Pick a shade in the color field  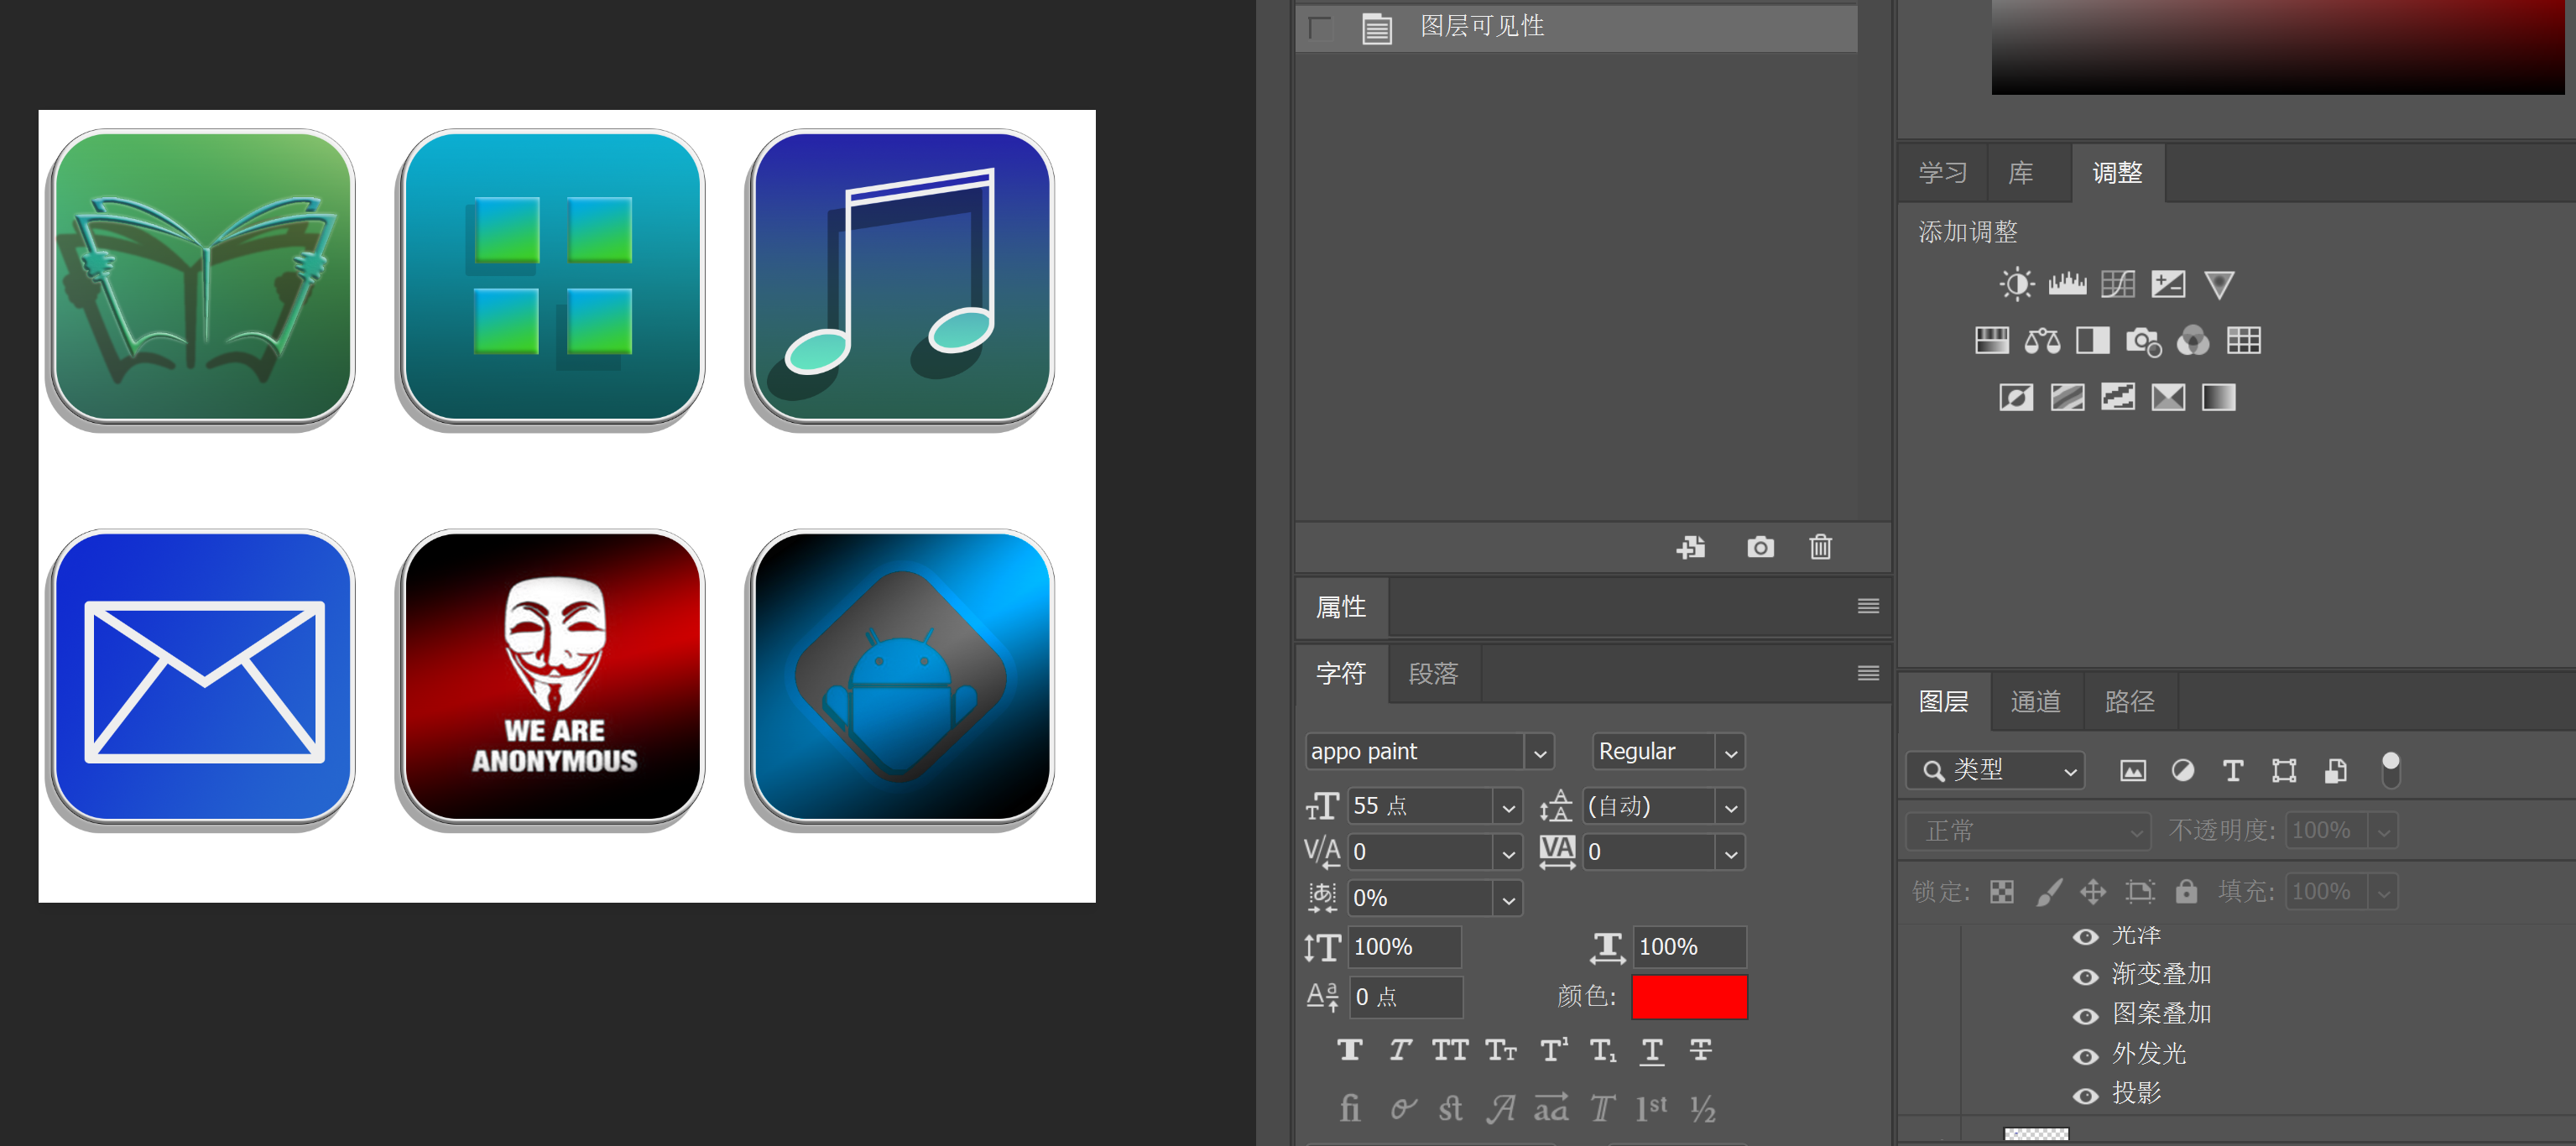point(2277,46)
